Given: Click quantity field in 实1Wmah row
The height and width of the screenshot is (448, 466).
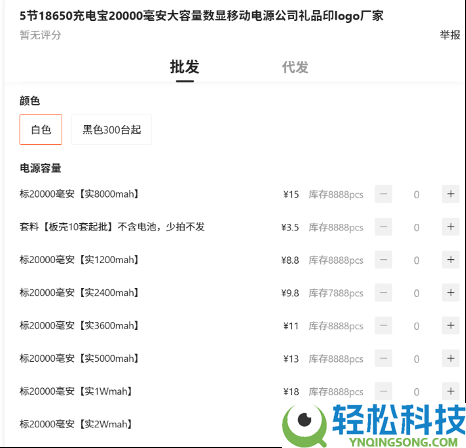Looking at the screenshot, I should [417, 392].
